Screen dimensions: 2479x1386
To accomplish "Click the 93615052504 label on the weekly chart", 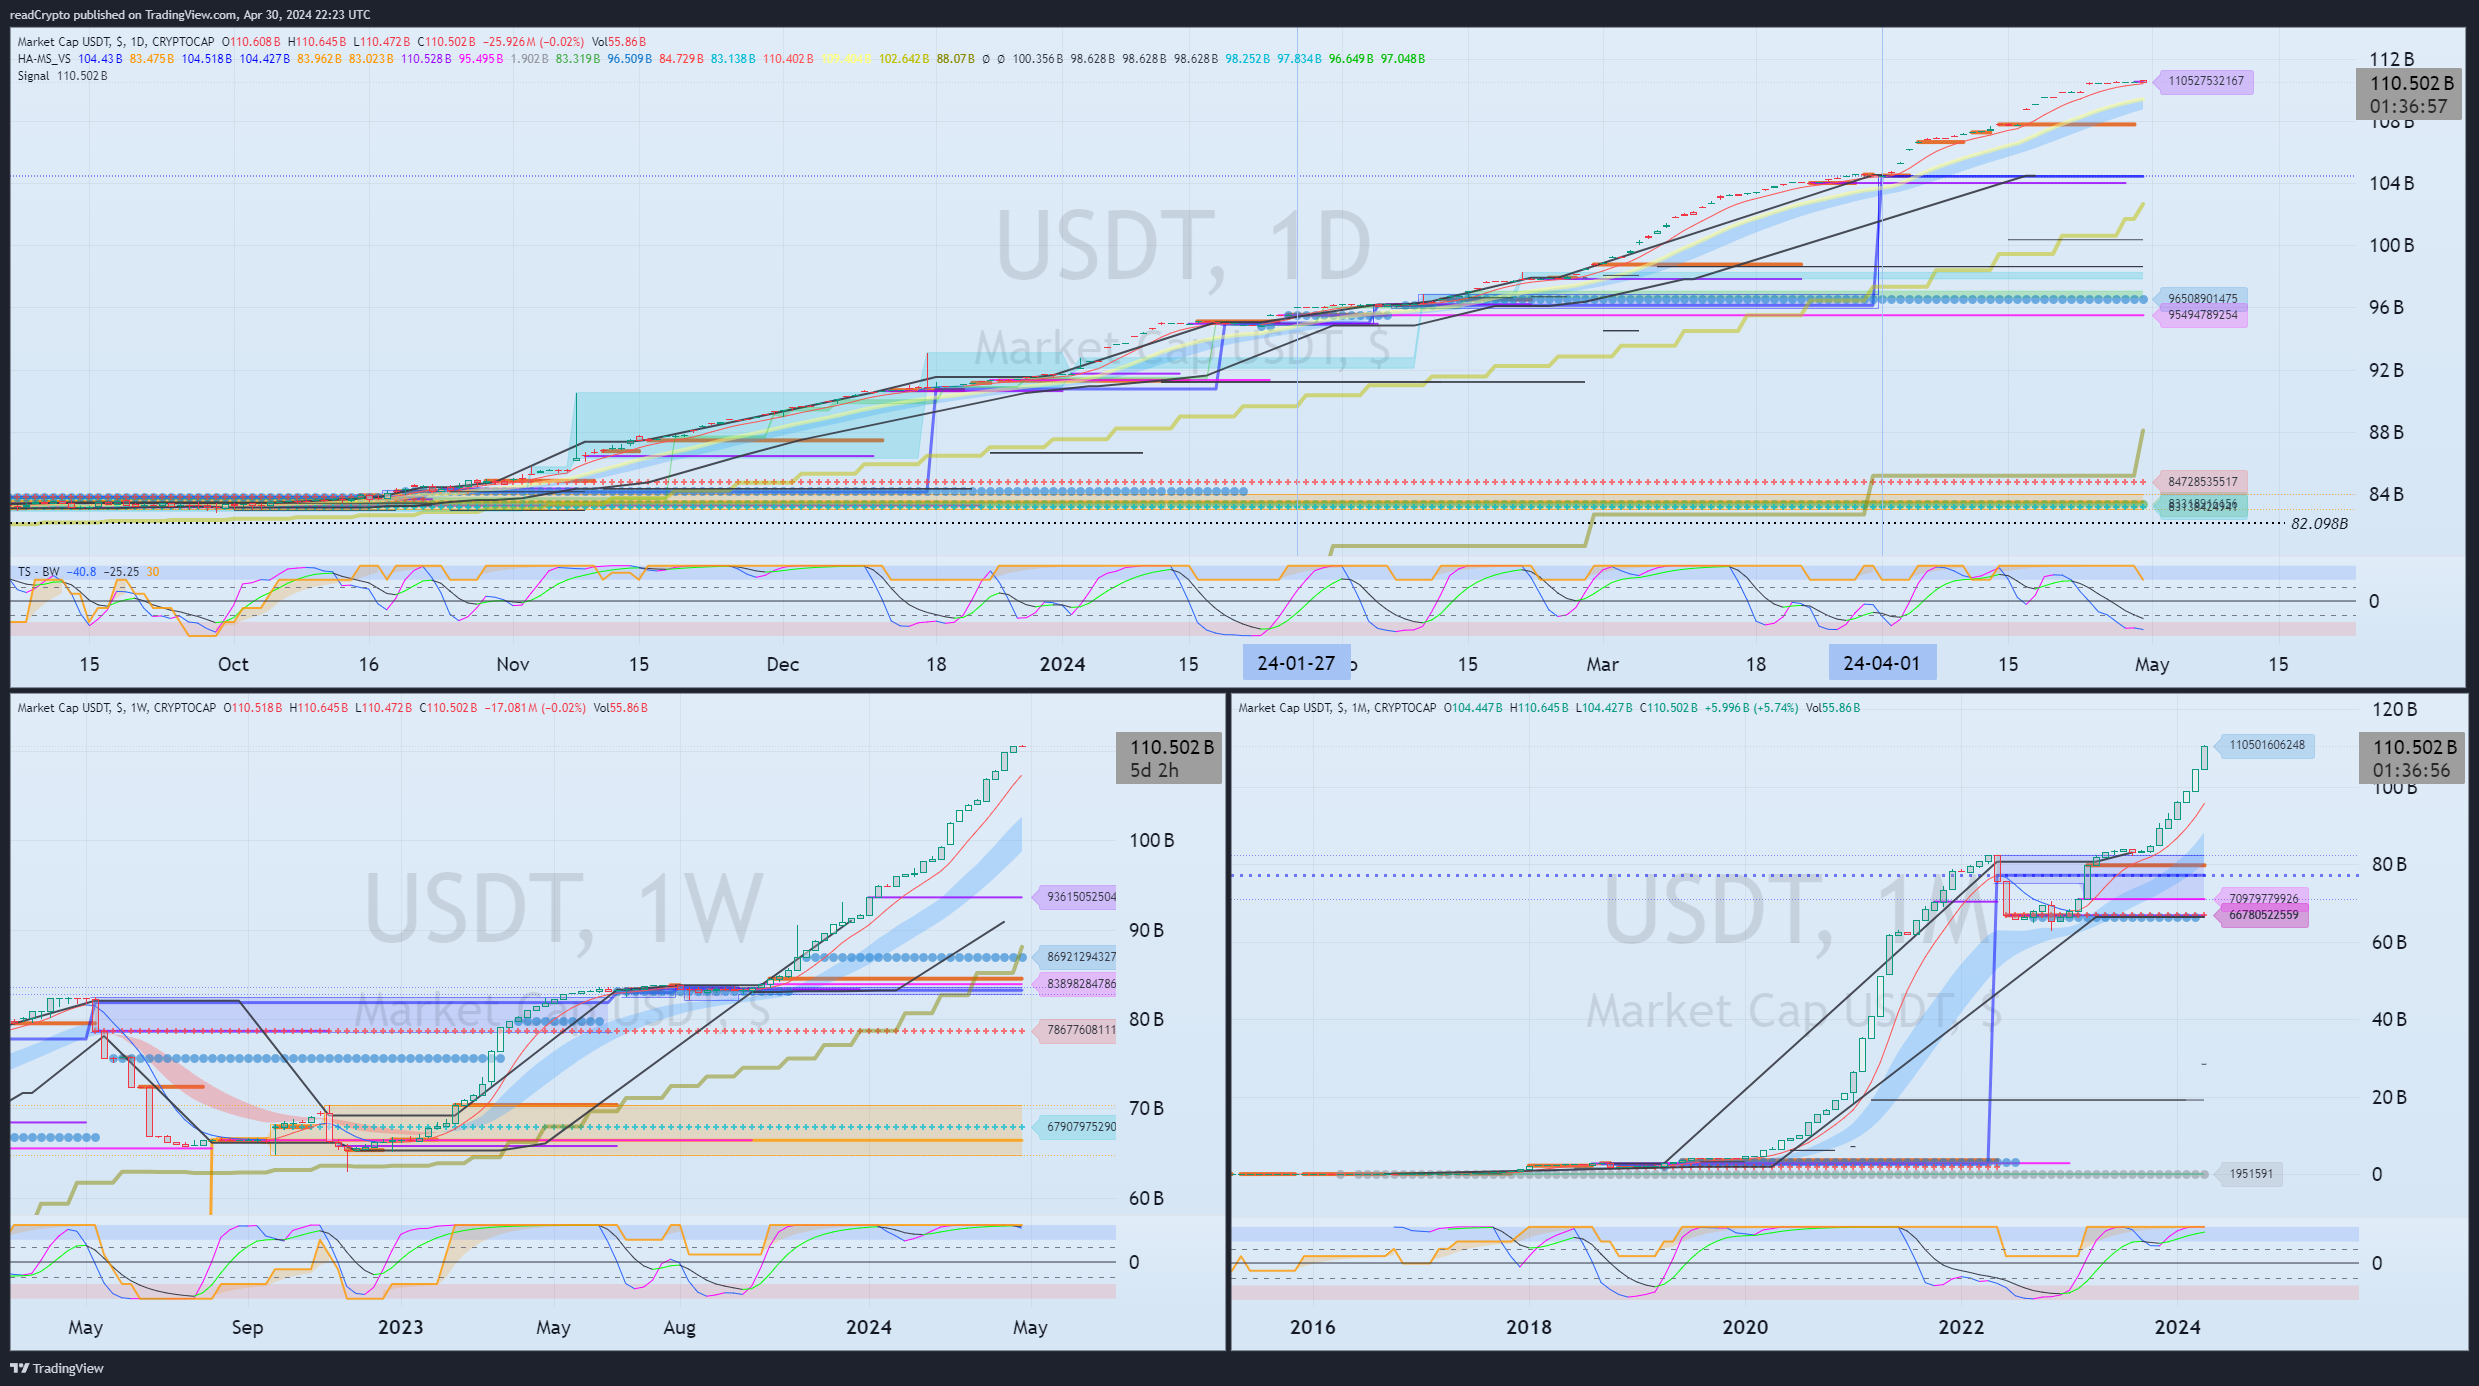I will 1076,897.
